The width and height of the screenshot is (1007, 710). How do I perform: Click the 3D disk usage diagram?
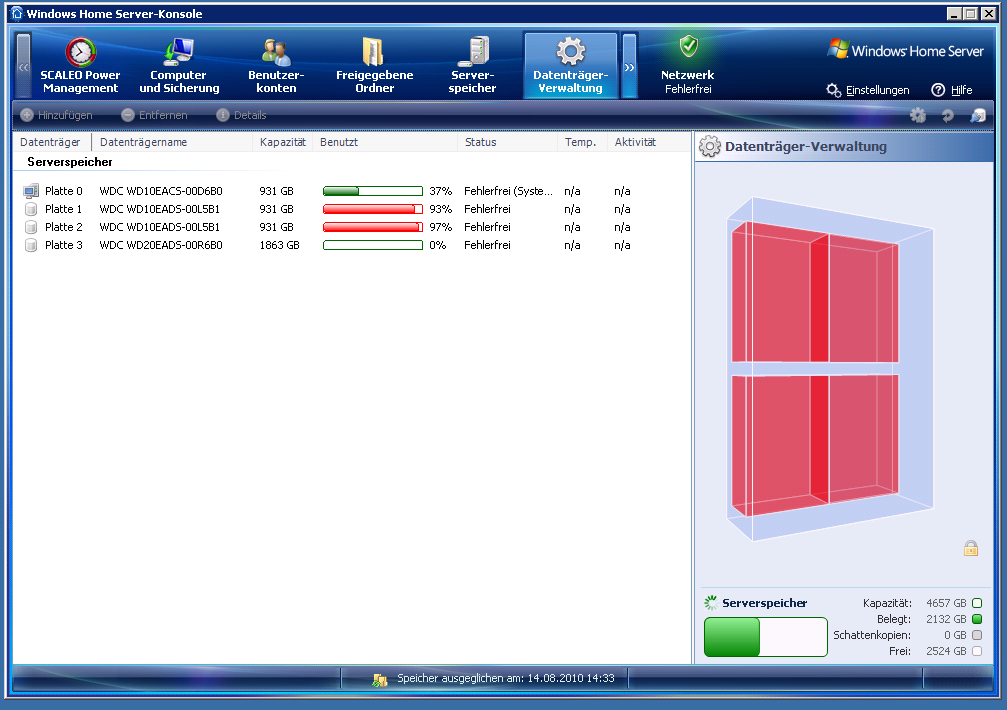(x=830, y=368)
